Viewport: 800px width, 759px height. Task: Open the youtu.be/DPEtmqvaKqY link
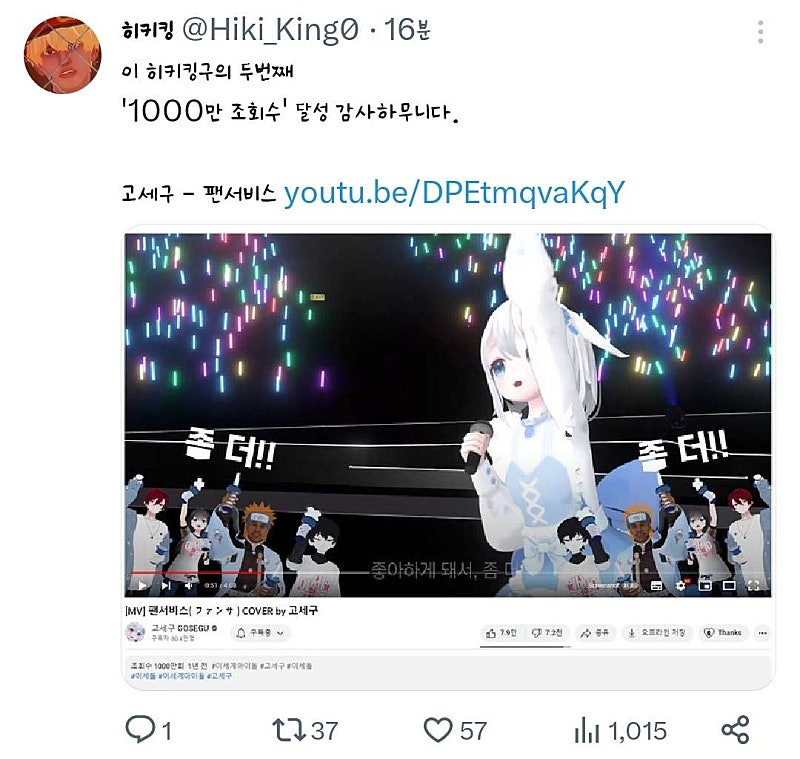pos(454,193)
